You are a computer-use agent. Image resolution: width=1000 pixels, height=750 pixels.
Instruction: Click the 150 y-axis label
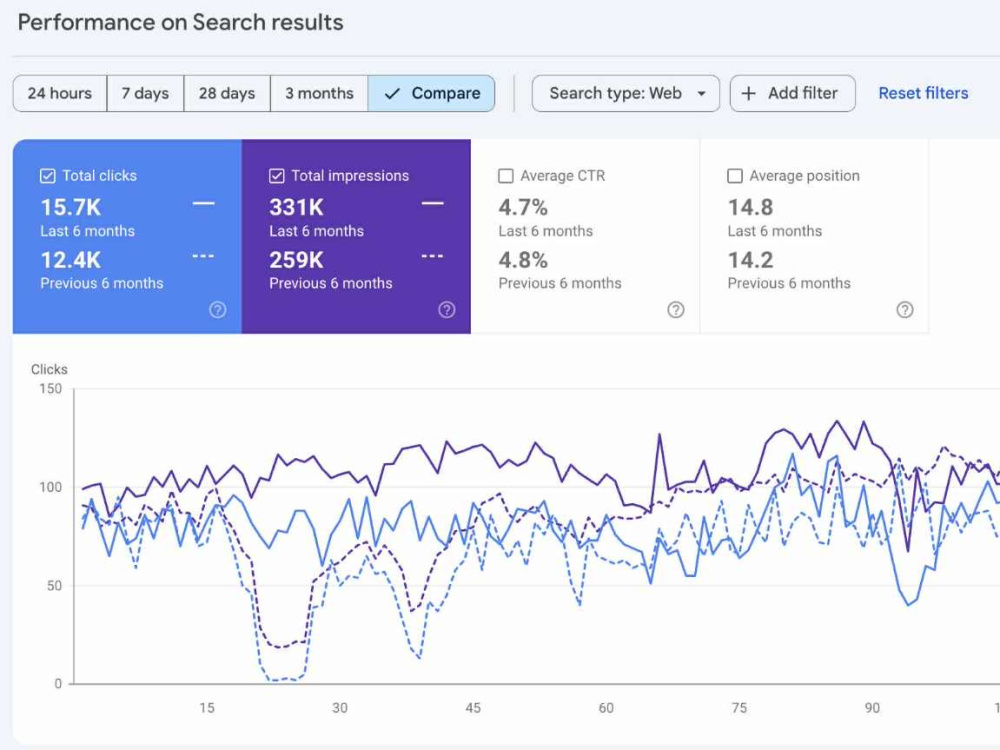50,388
